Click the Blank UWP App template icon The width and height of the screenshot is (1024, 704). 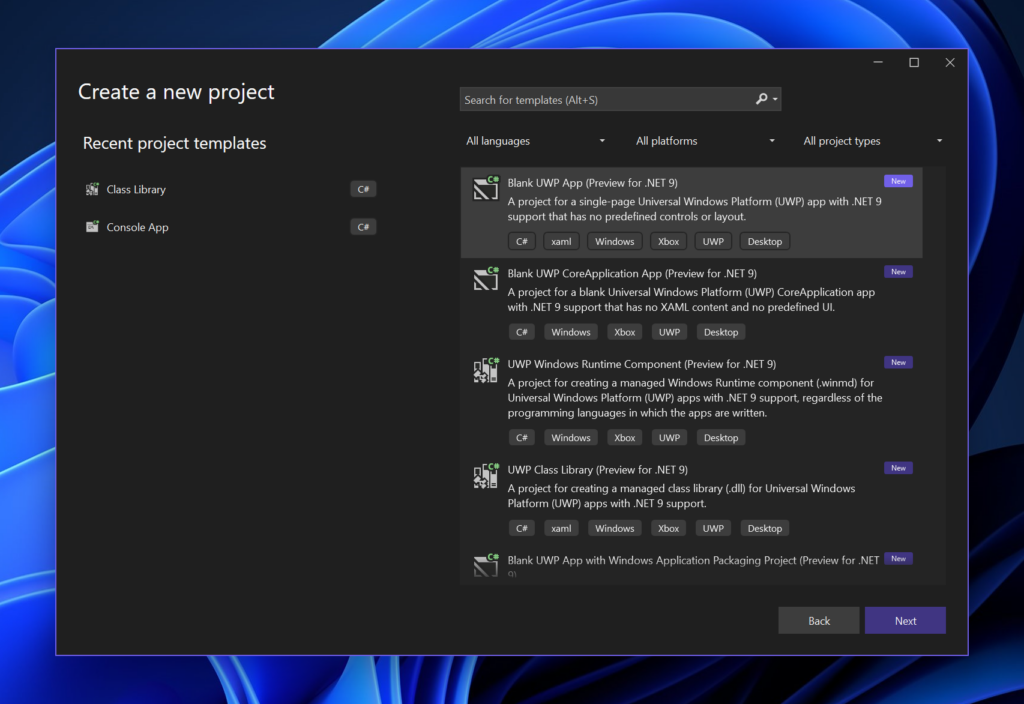(485, 188)
